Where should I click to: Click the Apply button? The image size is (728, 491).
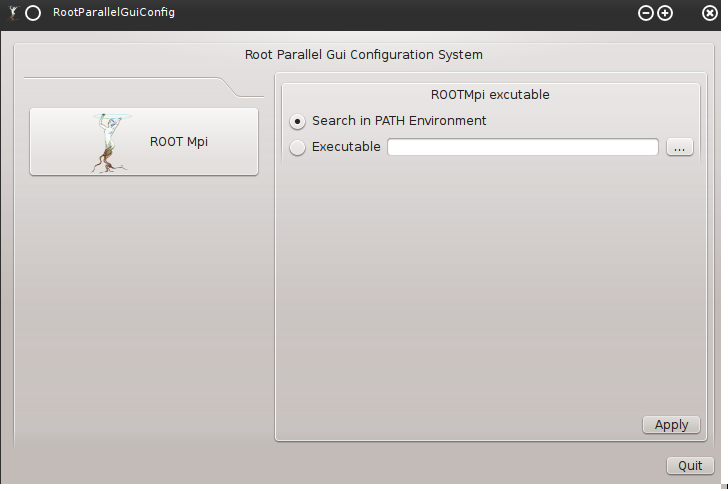pyautogui.click(x=671, y=425)
